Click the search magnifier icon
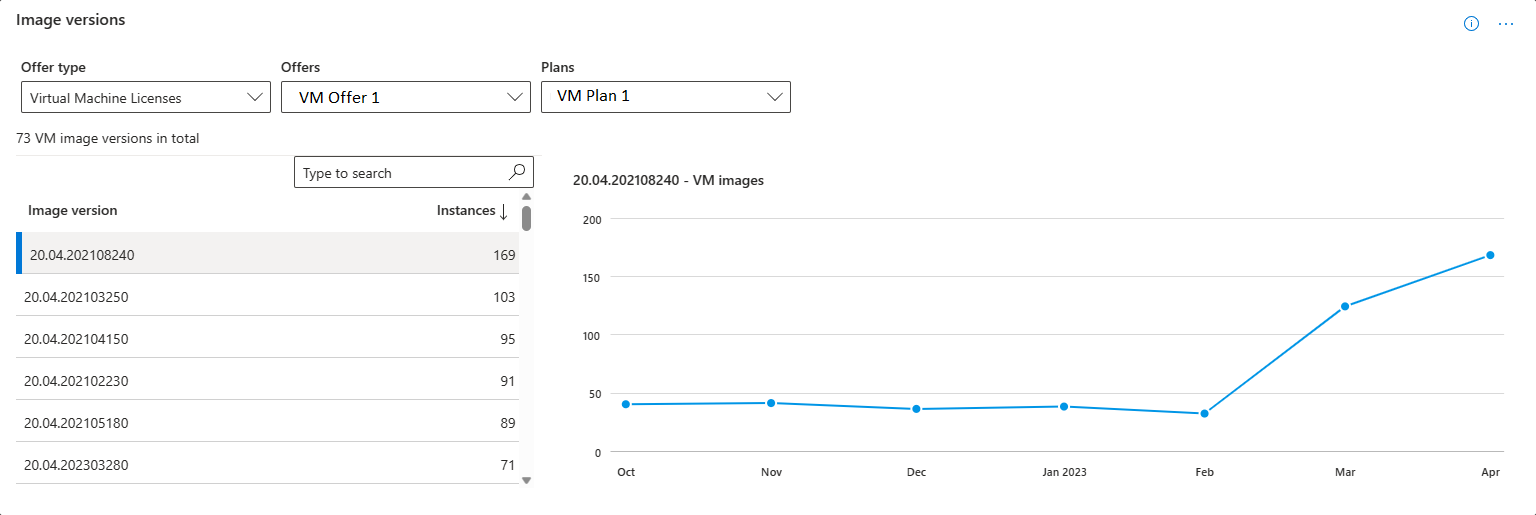Screen dimensions: 1536x515 [517, 172]
